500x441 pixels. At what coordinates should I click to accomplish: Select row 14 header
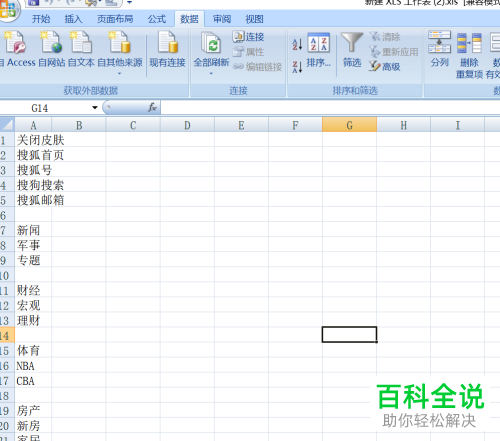tap(7, 335)
